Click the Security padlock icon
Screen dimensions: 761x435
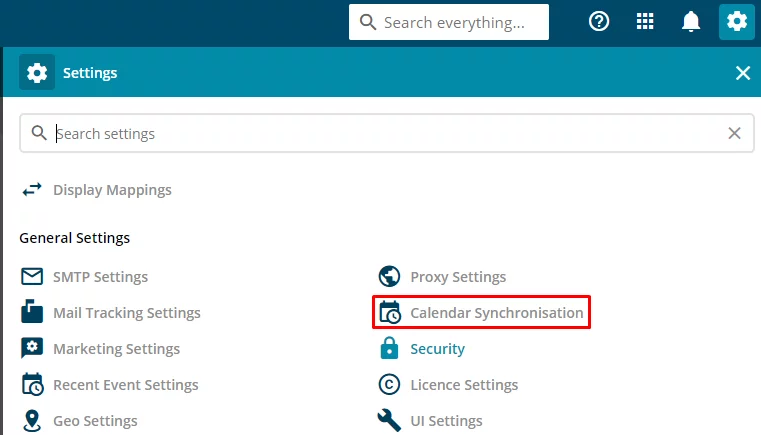[389, 349]
